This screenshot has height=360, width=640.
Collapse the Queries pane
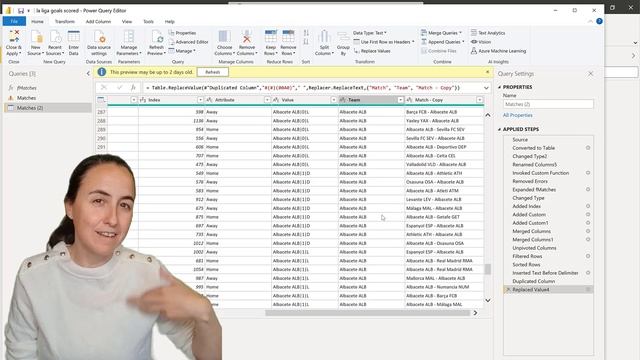(x=88, y=73)
